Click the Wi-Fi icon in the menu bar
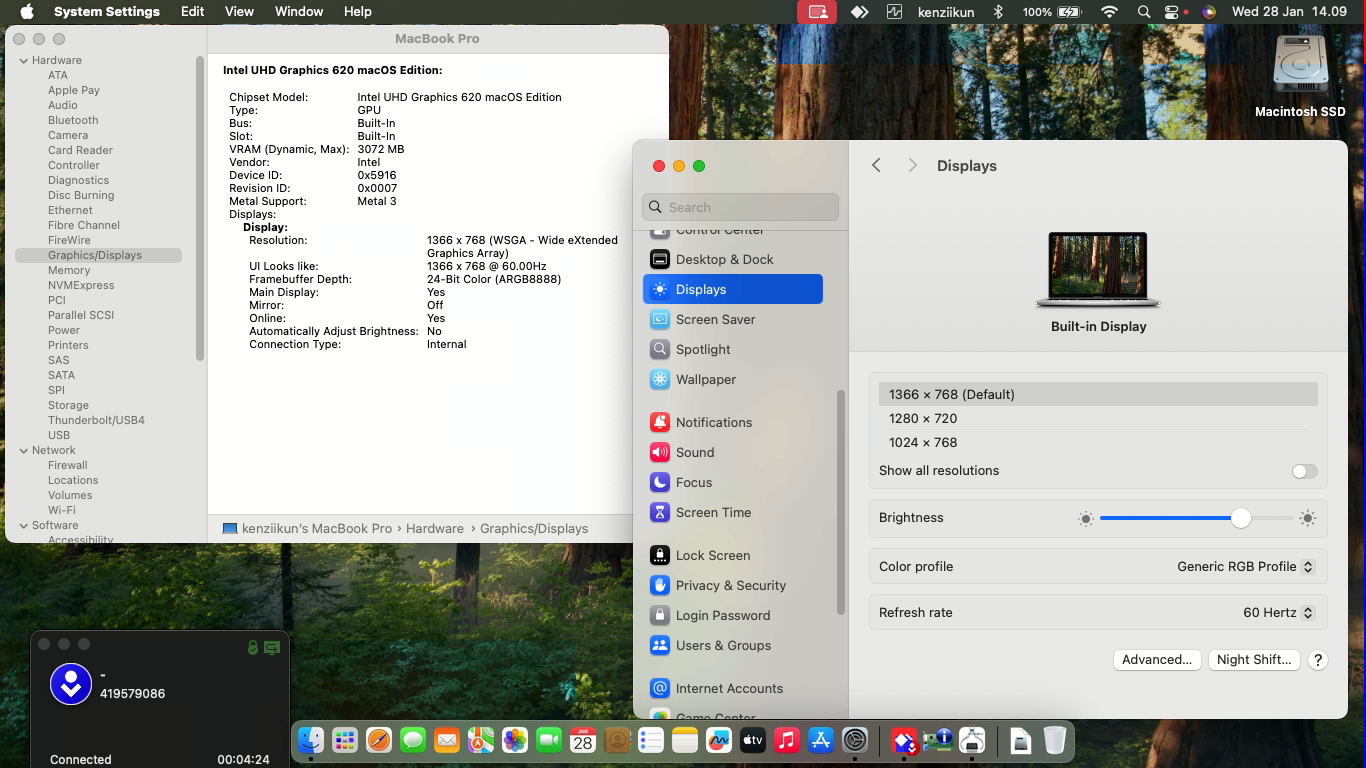Image resolution: width=1366 pixels, height=768 pixels. pos(1109,12)
